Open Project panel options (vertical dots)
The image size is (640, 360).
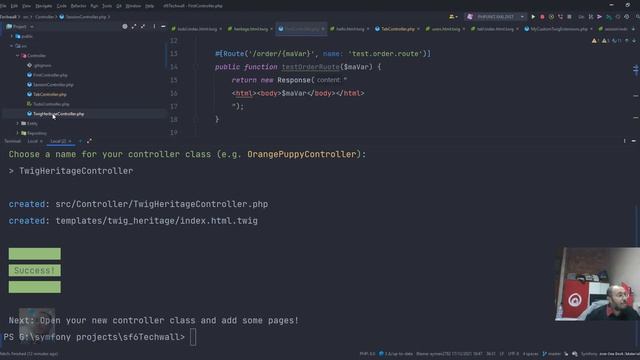(154, 27)
